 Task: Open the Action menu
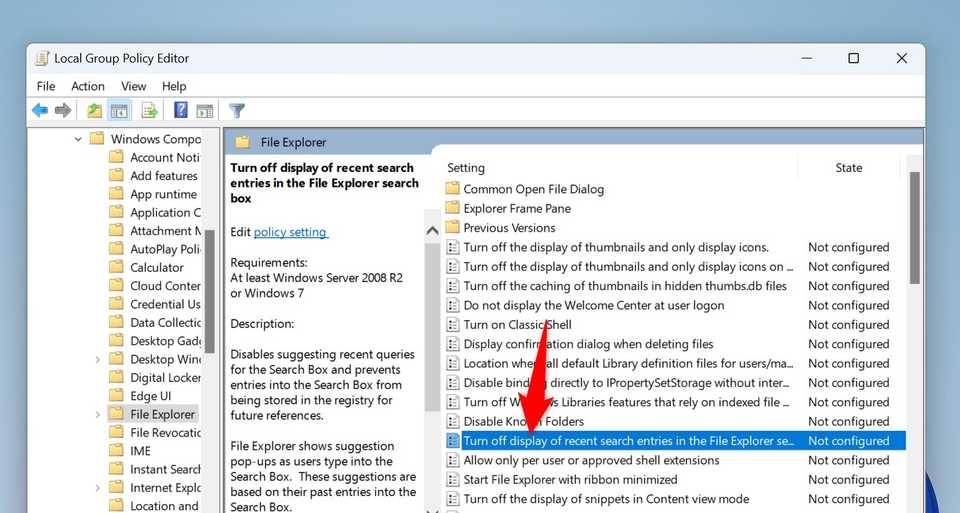click(x=87, y=86)
